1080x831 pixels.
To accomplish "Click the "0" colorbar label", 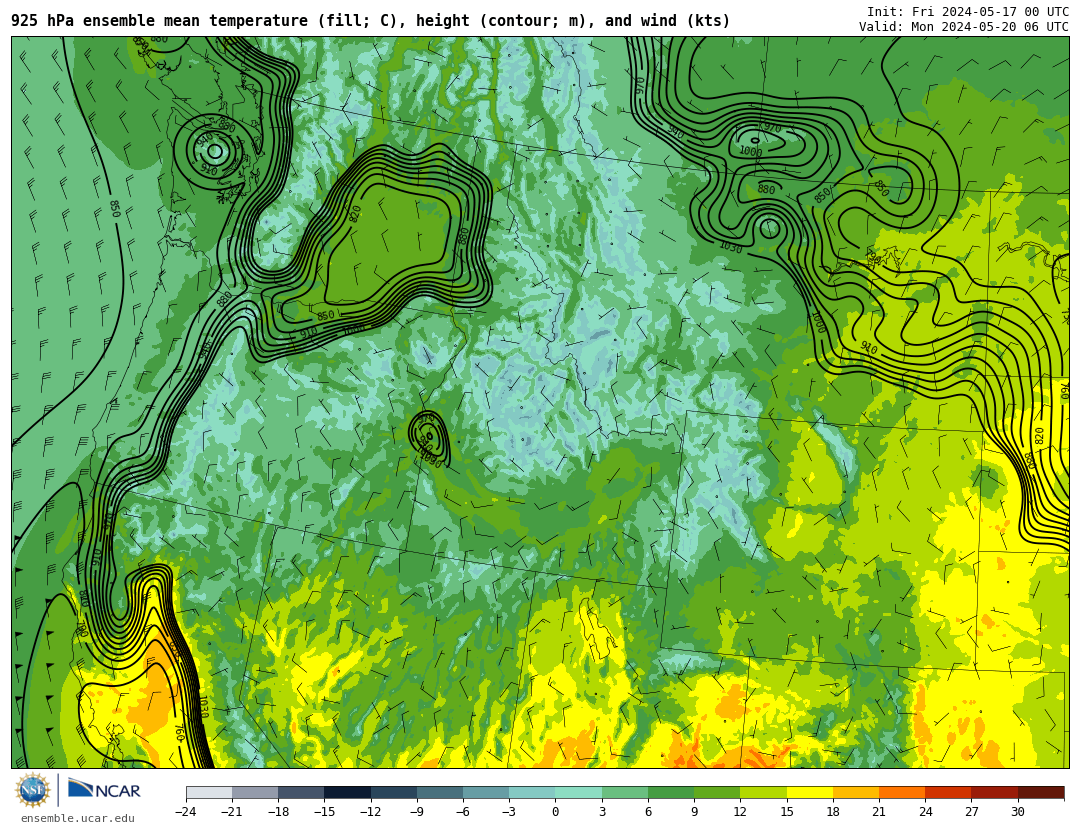I will click(556, 812).
